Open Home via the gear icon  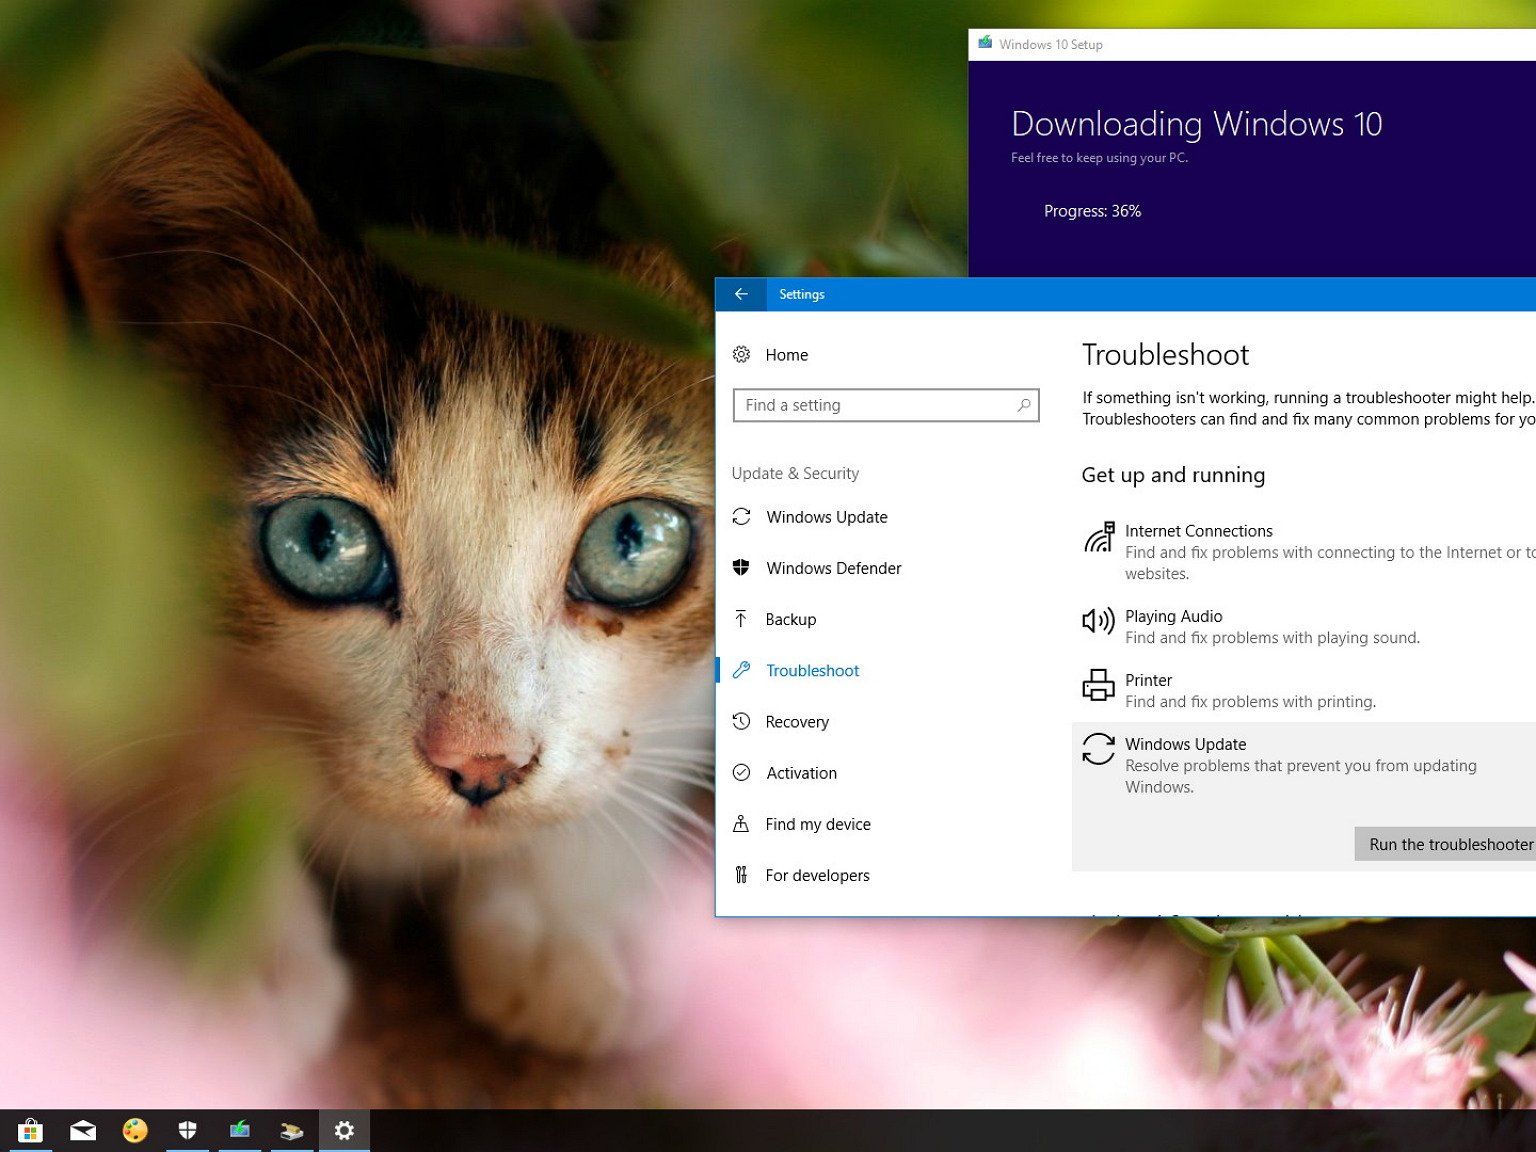(x=741, y=354)
